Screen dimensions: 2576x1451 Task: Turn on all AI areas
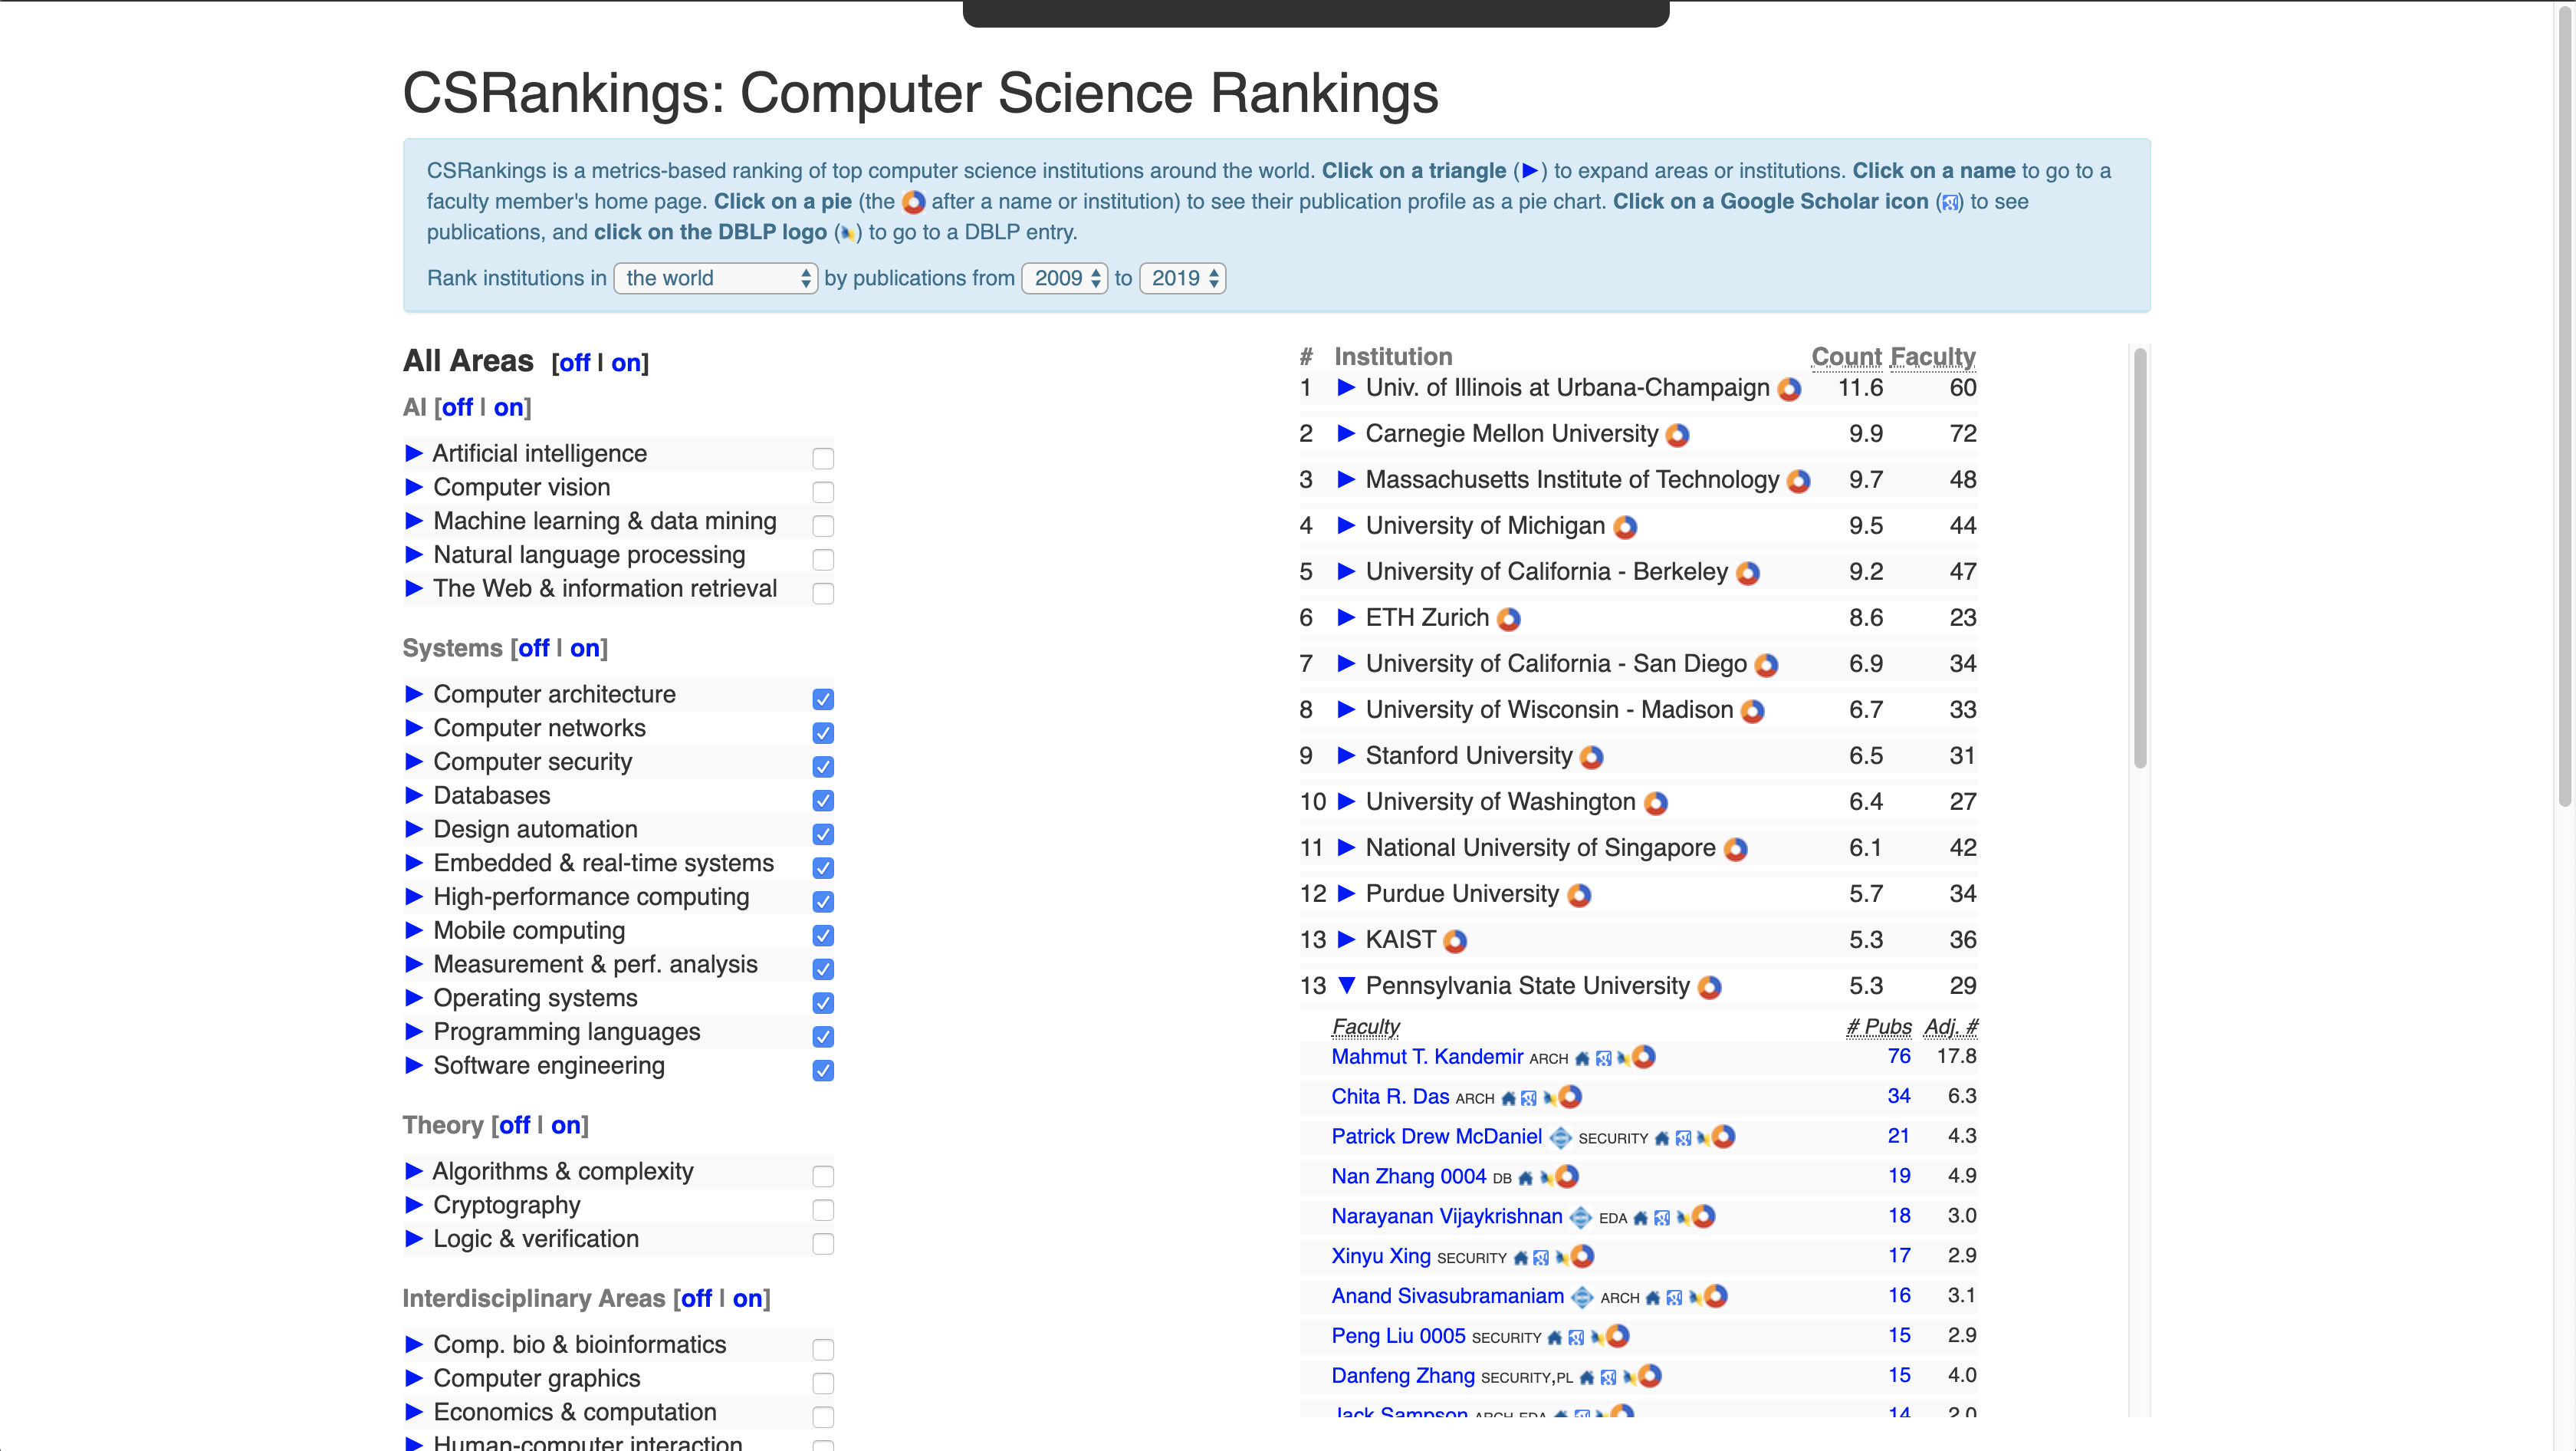[508, 408]
